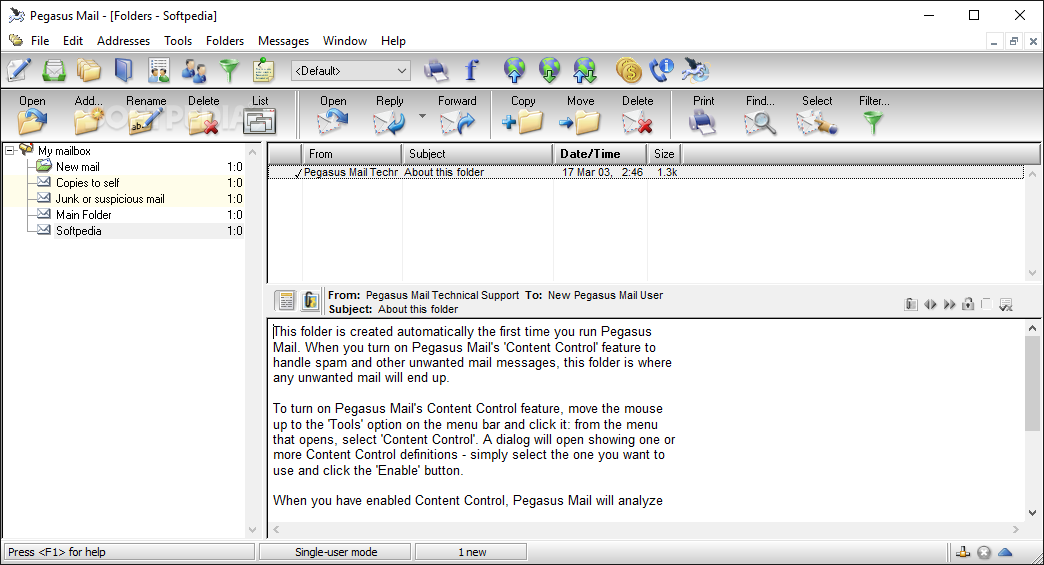This screenshot has width=1044, height=565.
Task: Open the Tools menu
Action: (178, 41)
